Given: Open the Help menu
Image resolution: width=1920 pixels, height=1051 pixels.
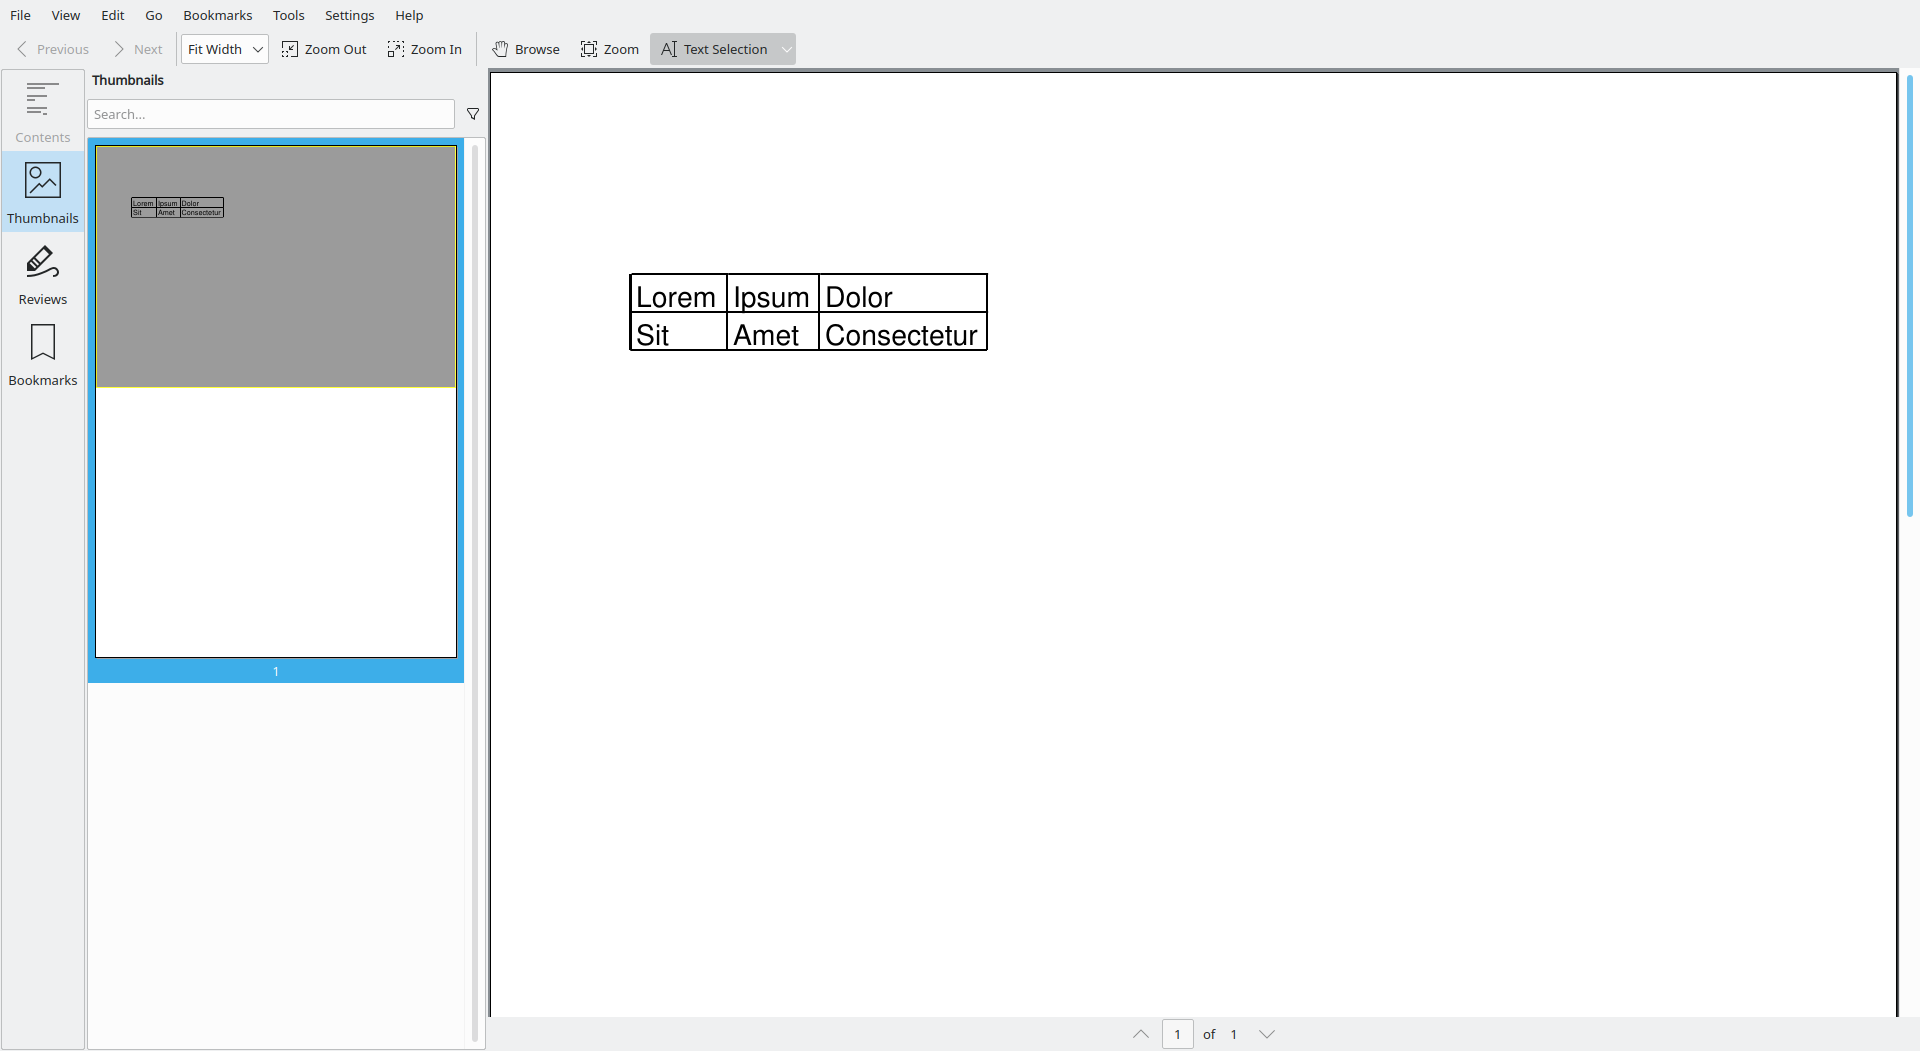Looking at the screenshot, I should [409, 15].
